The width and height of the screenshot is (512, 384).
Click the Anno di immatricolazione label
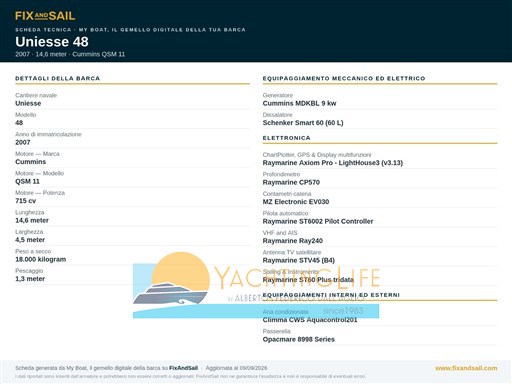click(x=48, y=134)
